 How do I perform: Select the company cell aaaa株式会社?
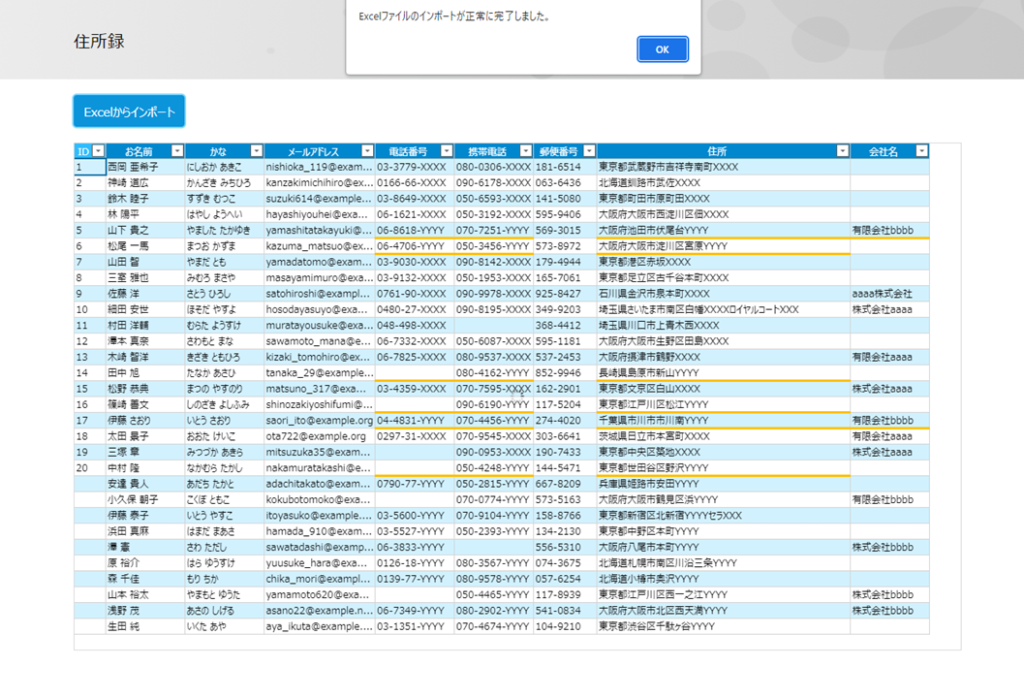pyautogui.click(x=882, y=294)
